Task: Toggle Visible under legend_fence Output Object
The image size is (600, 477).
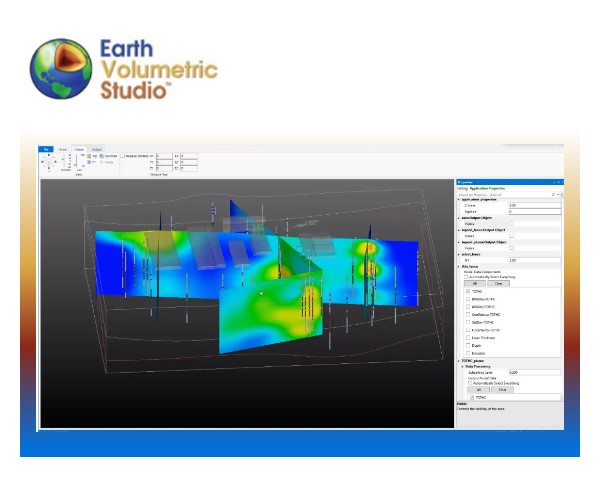Action: click(x=512, y=236)
